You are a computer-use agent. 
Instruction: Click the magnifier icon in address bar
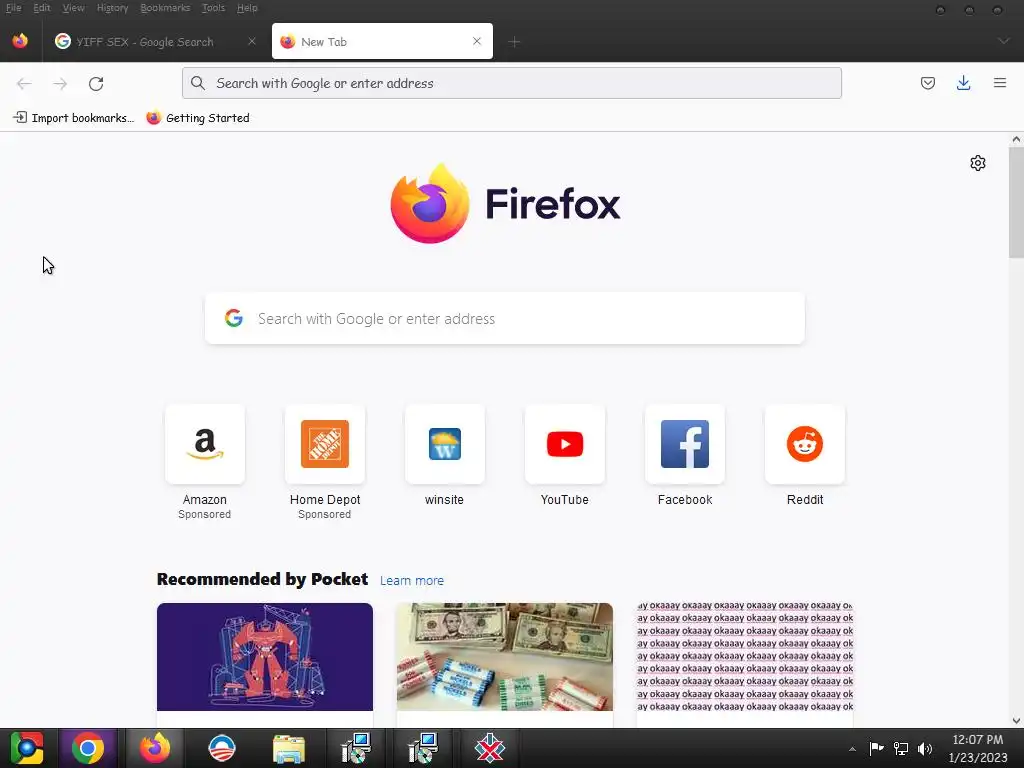coord(198,83)
